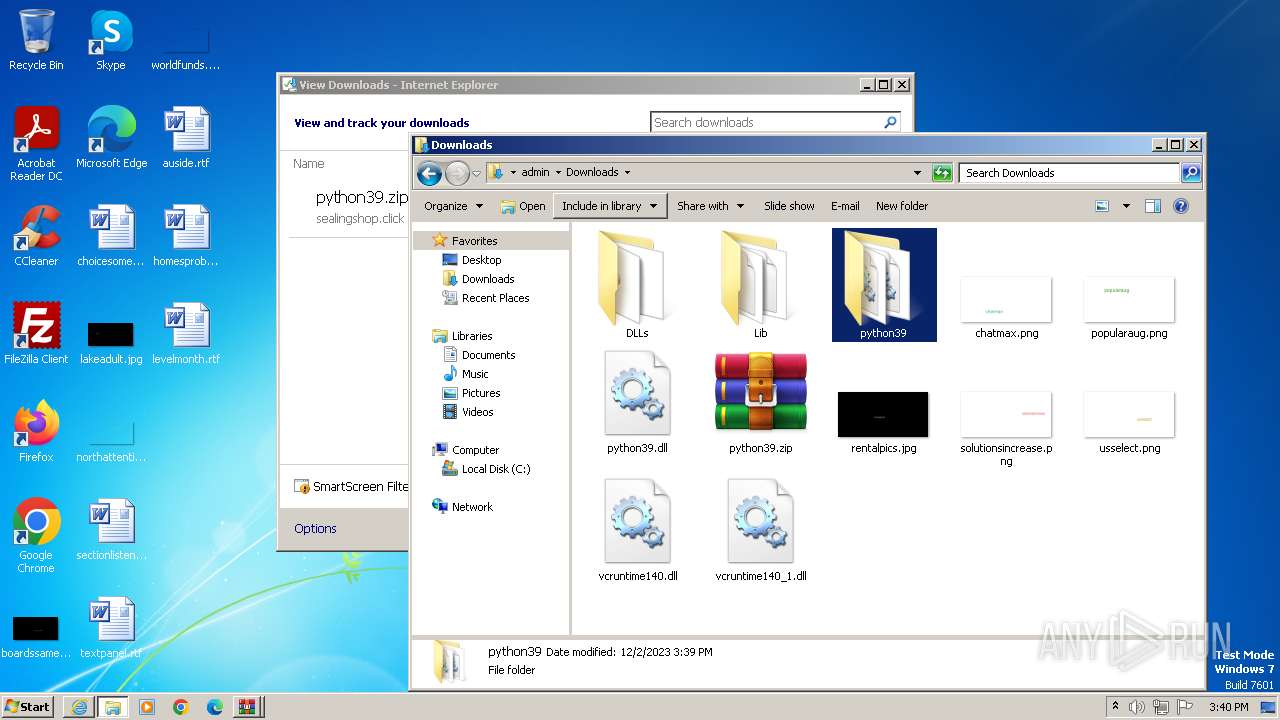Toggle the preview pane icon

click(1153, 206)
